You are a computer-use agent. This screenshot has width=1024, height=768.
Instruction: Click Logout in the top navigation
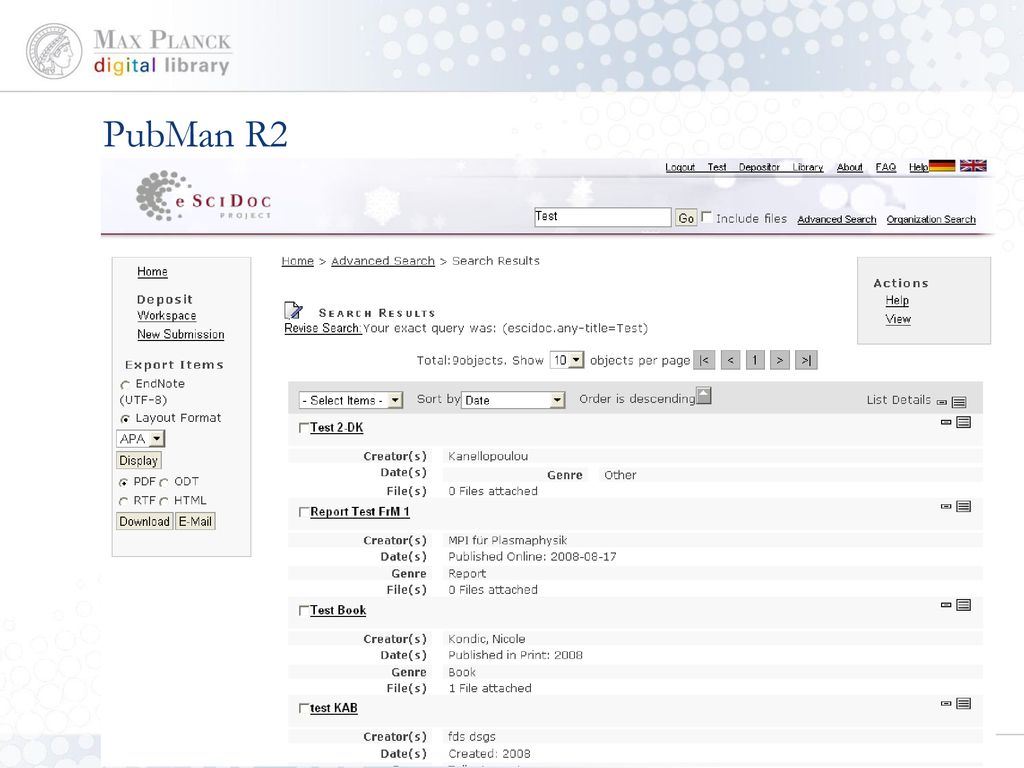pos(680,167)
